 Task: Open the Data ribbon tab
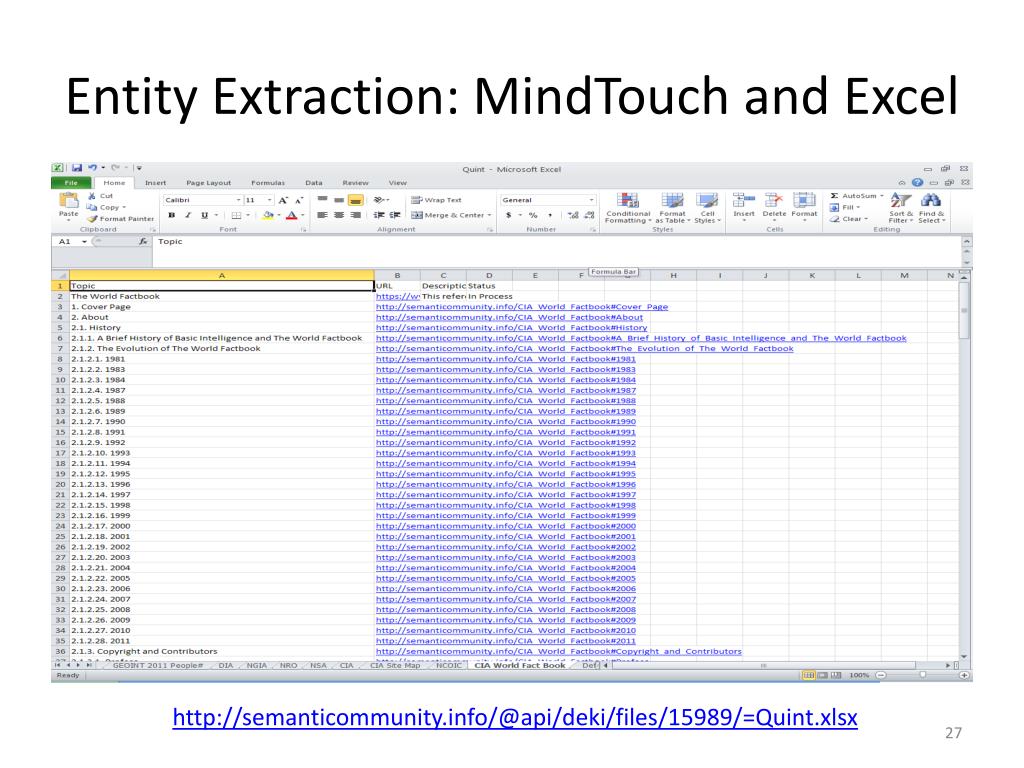tap(313, 183)
